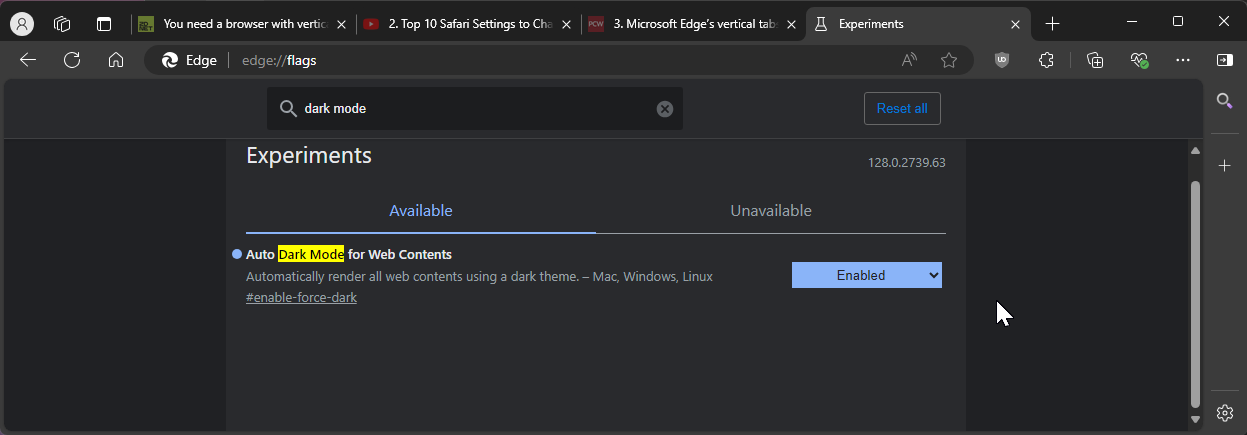The height and width of the screenshot is (435, 1247).
Task: Open the profile avatar menu
Action: tap(21, 24)
